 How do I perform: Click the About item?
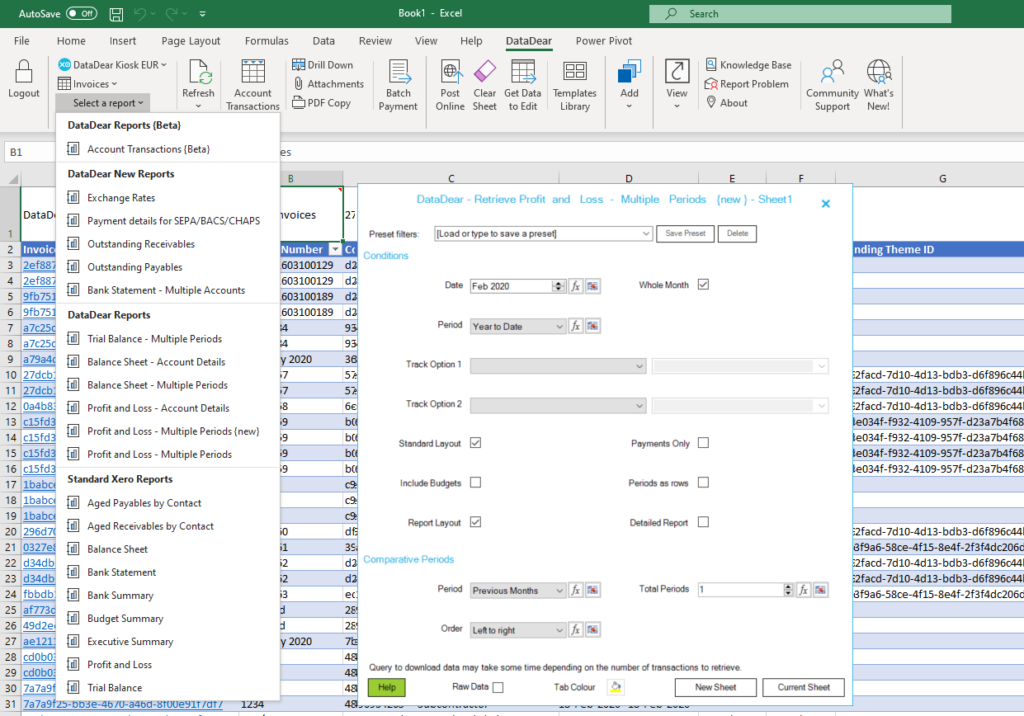pos(727,103)
